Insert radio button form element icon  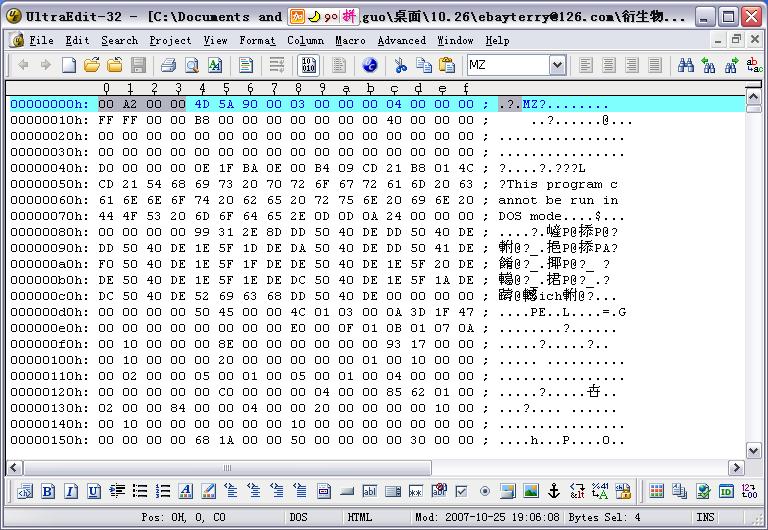coord(485,491)
